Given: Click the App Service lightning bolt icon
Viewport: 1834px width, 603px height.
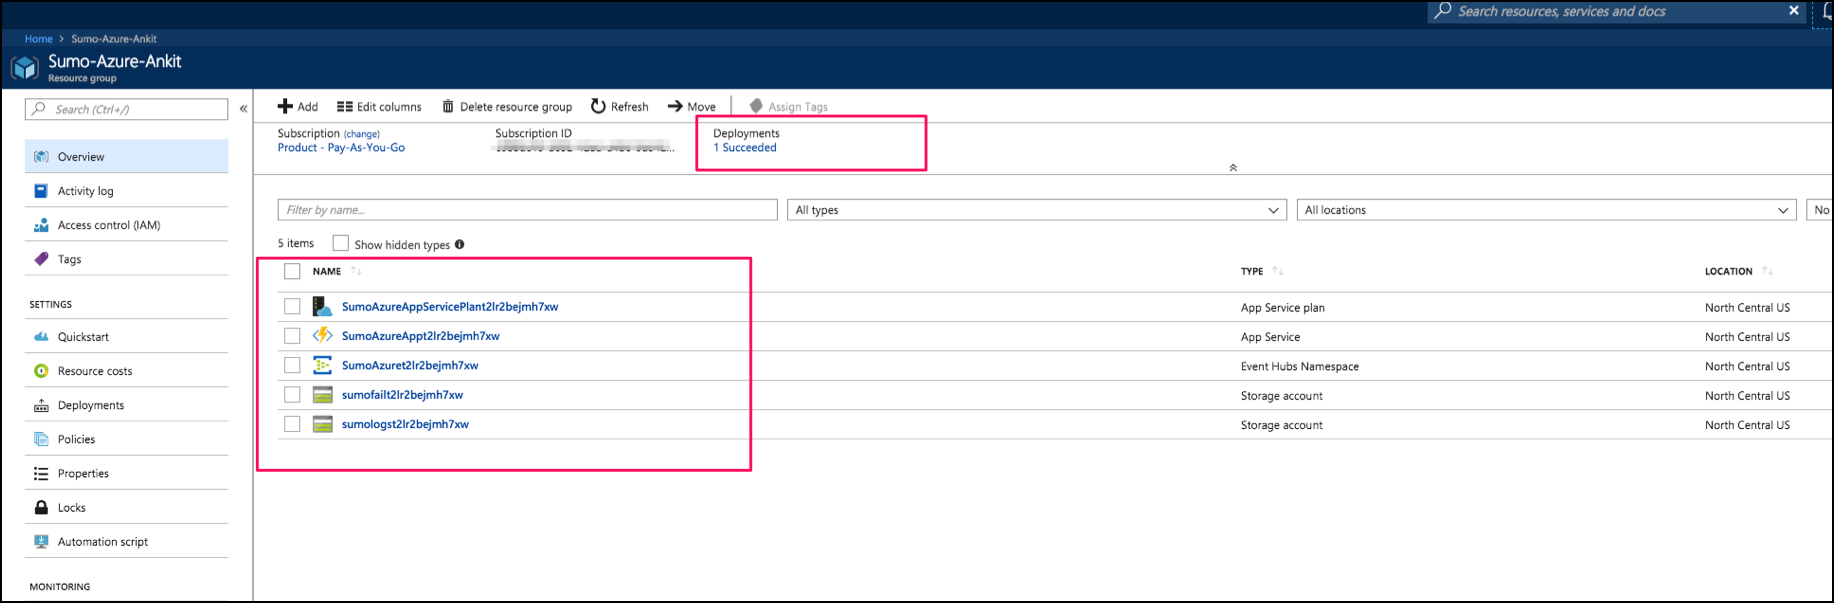Looking at the screenshot, I should click(322, 336).
